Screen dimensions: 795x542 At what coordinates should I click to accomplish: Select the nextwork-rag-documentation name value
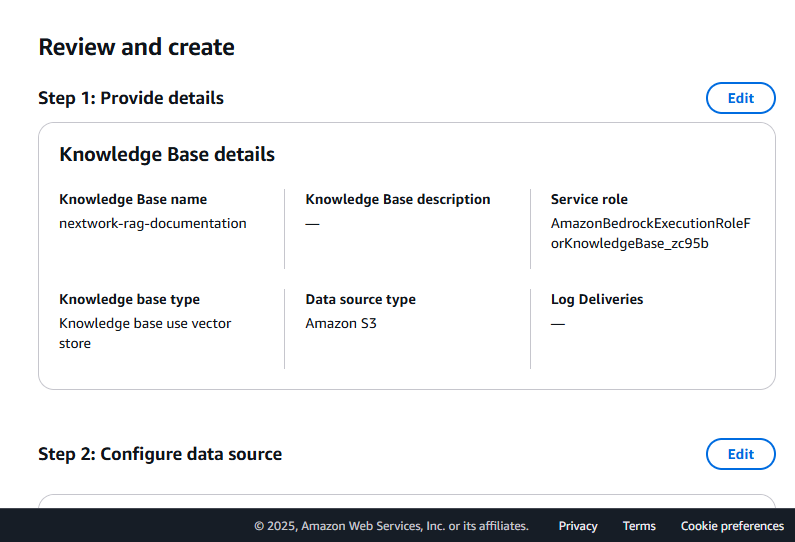click(153, 224)
